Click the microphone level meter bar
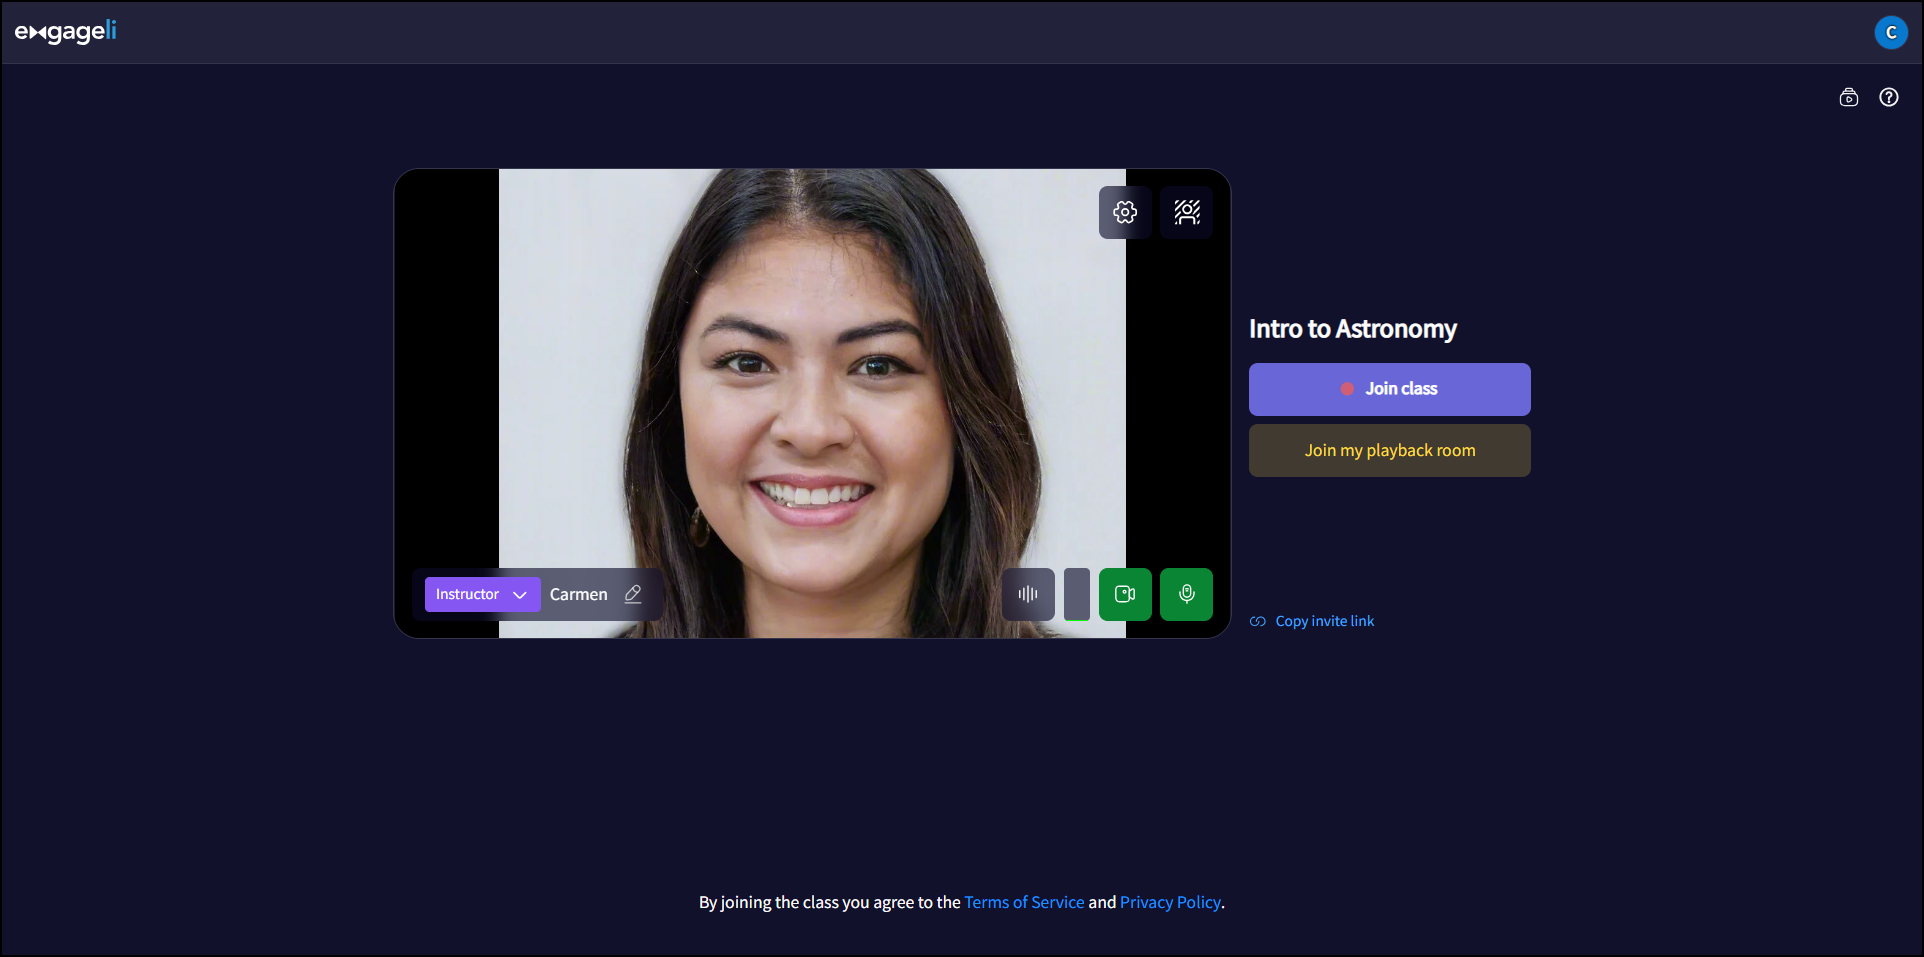The height and width of the screenshot is (957, 1924). coord(1076,594)
